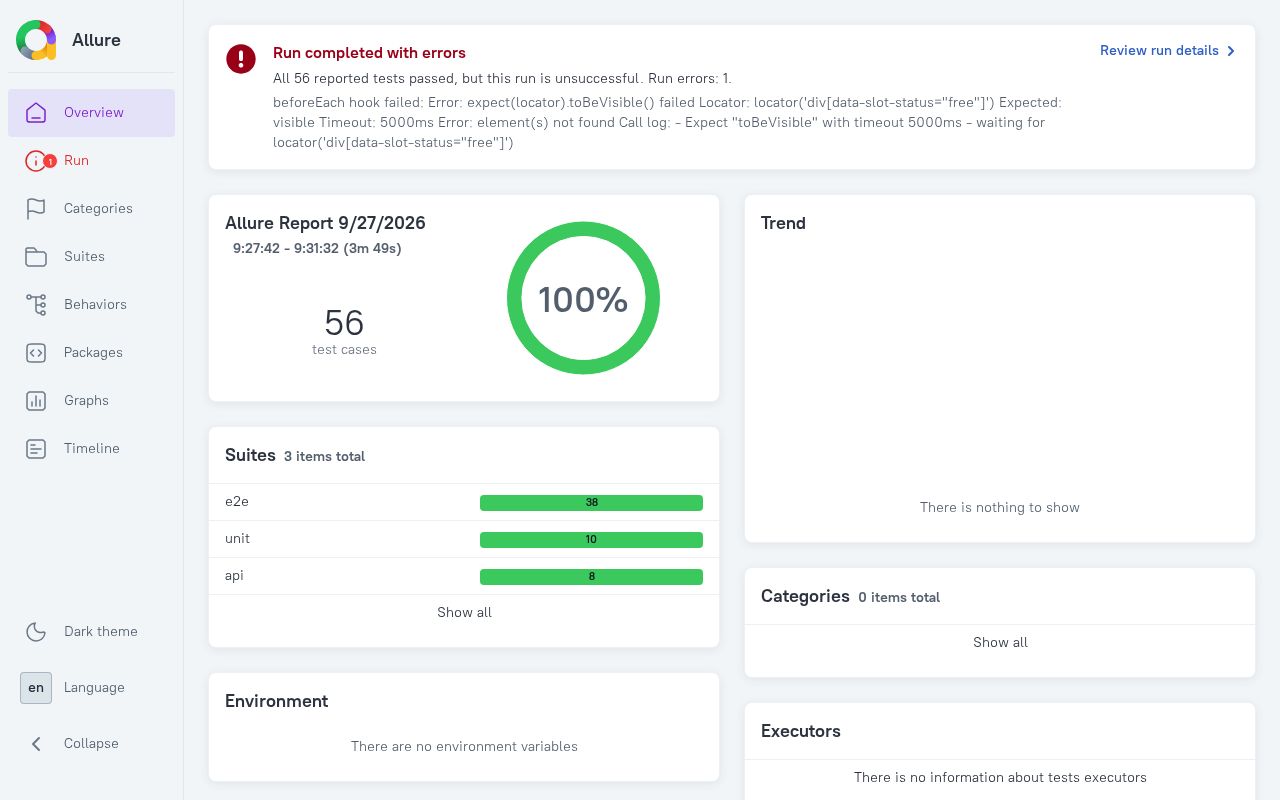Open the api suite row
The image size is (1280, 800).
click(464, 576)
